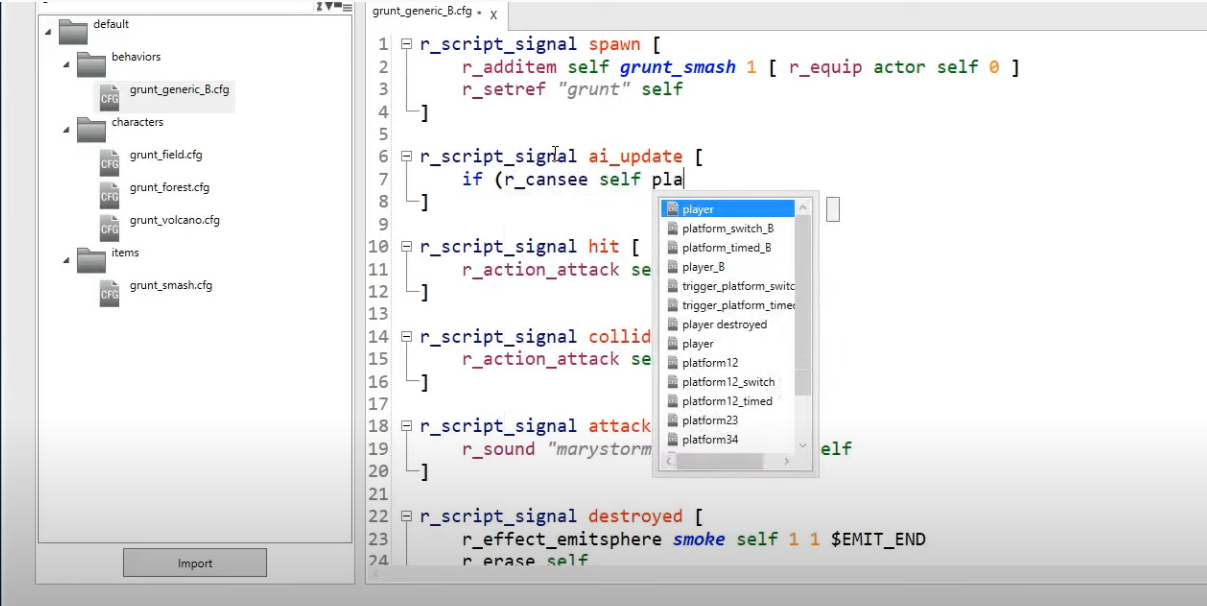Image resolution: width=1207 pixels, height=606 pixels.
Task: Fold the destroyed block on line 22
Action: tap(406, 517)
